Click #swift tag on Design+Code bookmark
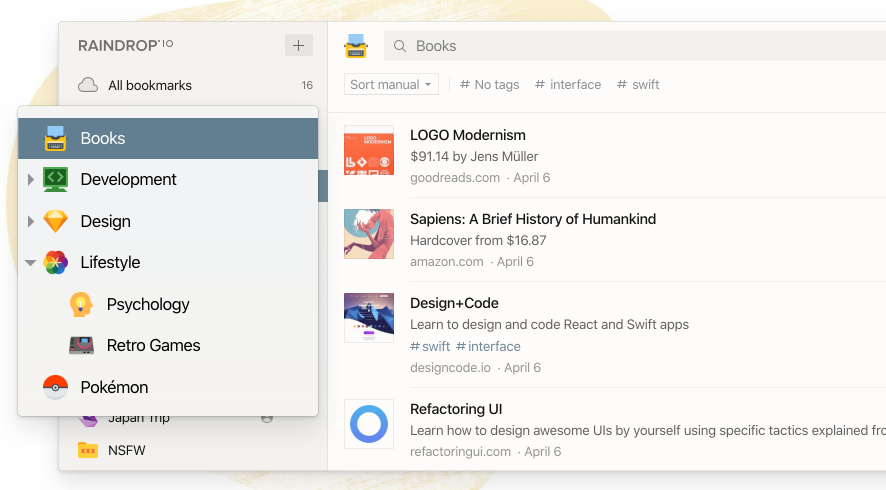 click(x=430, y=346)
